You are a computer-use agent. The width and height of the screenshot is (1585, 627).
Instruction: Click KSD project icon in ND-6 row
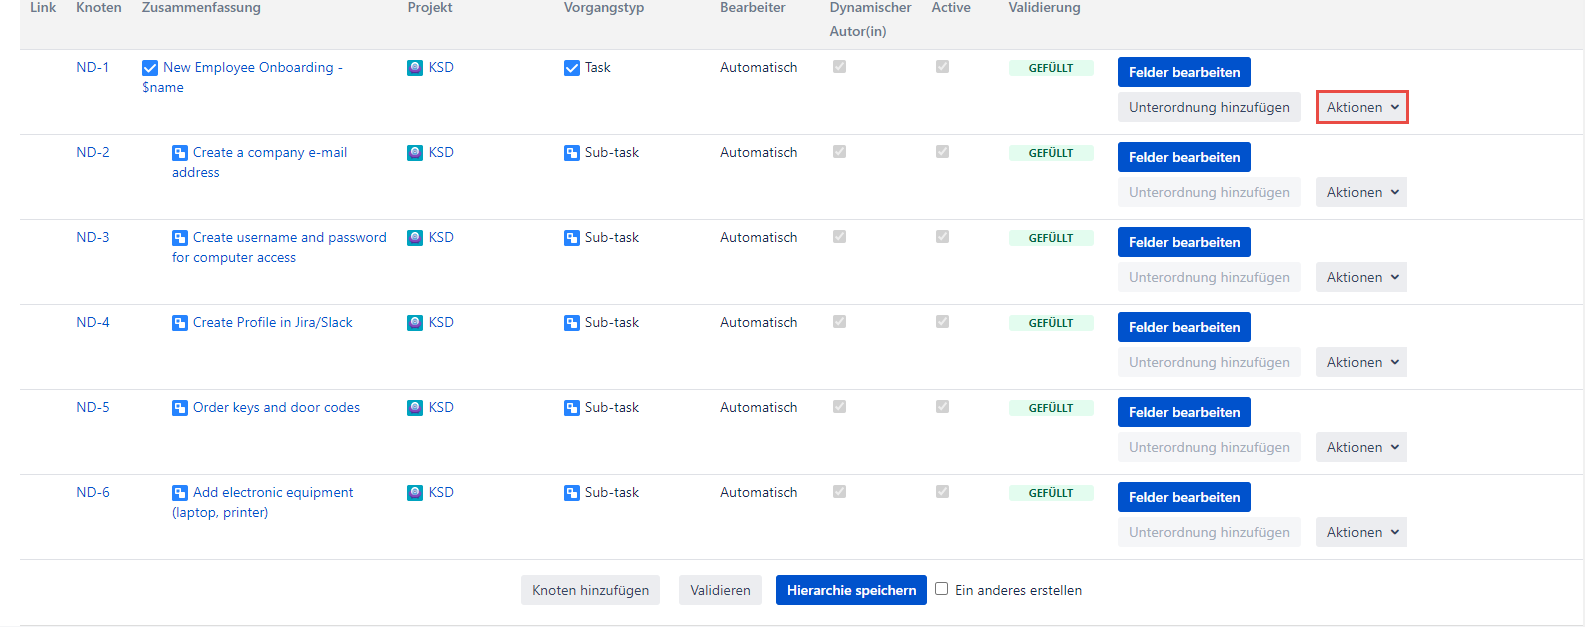pyautogui.click(x=415, y=493)
